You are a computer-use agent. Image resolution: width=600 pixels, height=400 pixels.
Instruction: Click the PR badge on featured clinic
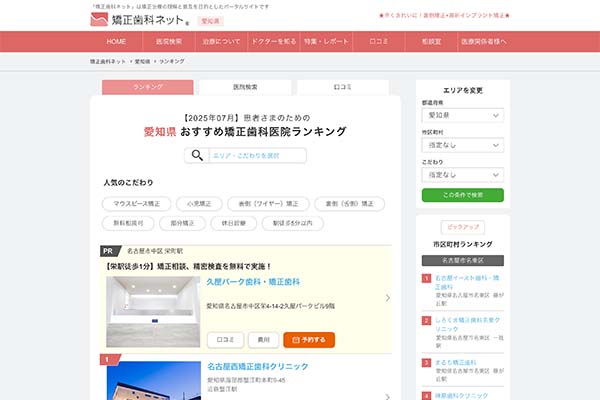tap(108, 251)
